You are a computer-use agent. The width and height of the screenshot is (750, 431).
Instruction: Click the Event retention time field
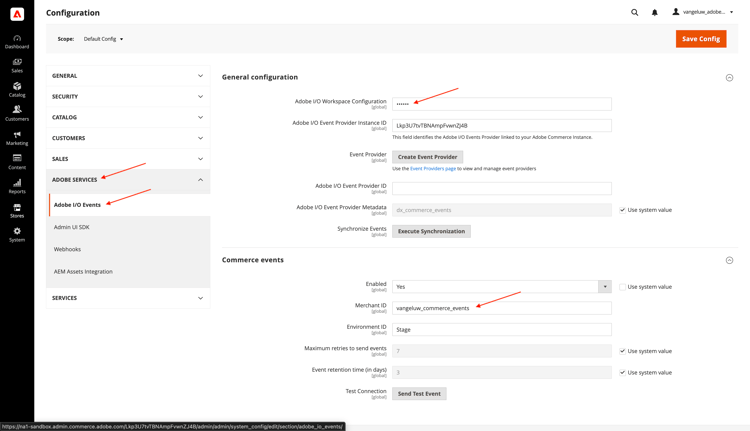click(502, 373)
